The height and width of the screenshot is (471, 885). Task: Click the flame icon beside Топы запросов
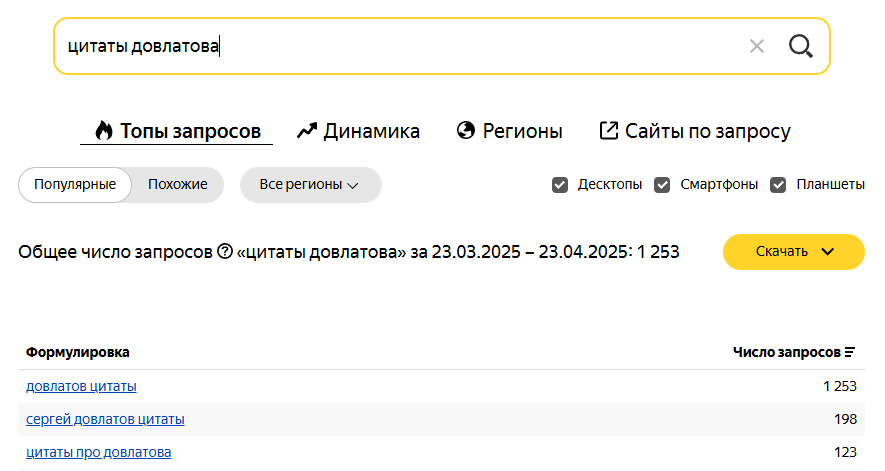[104, 130]
